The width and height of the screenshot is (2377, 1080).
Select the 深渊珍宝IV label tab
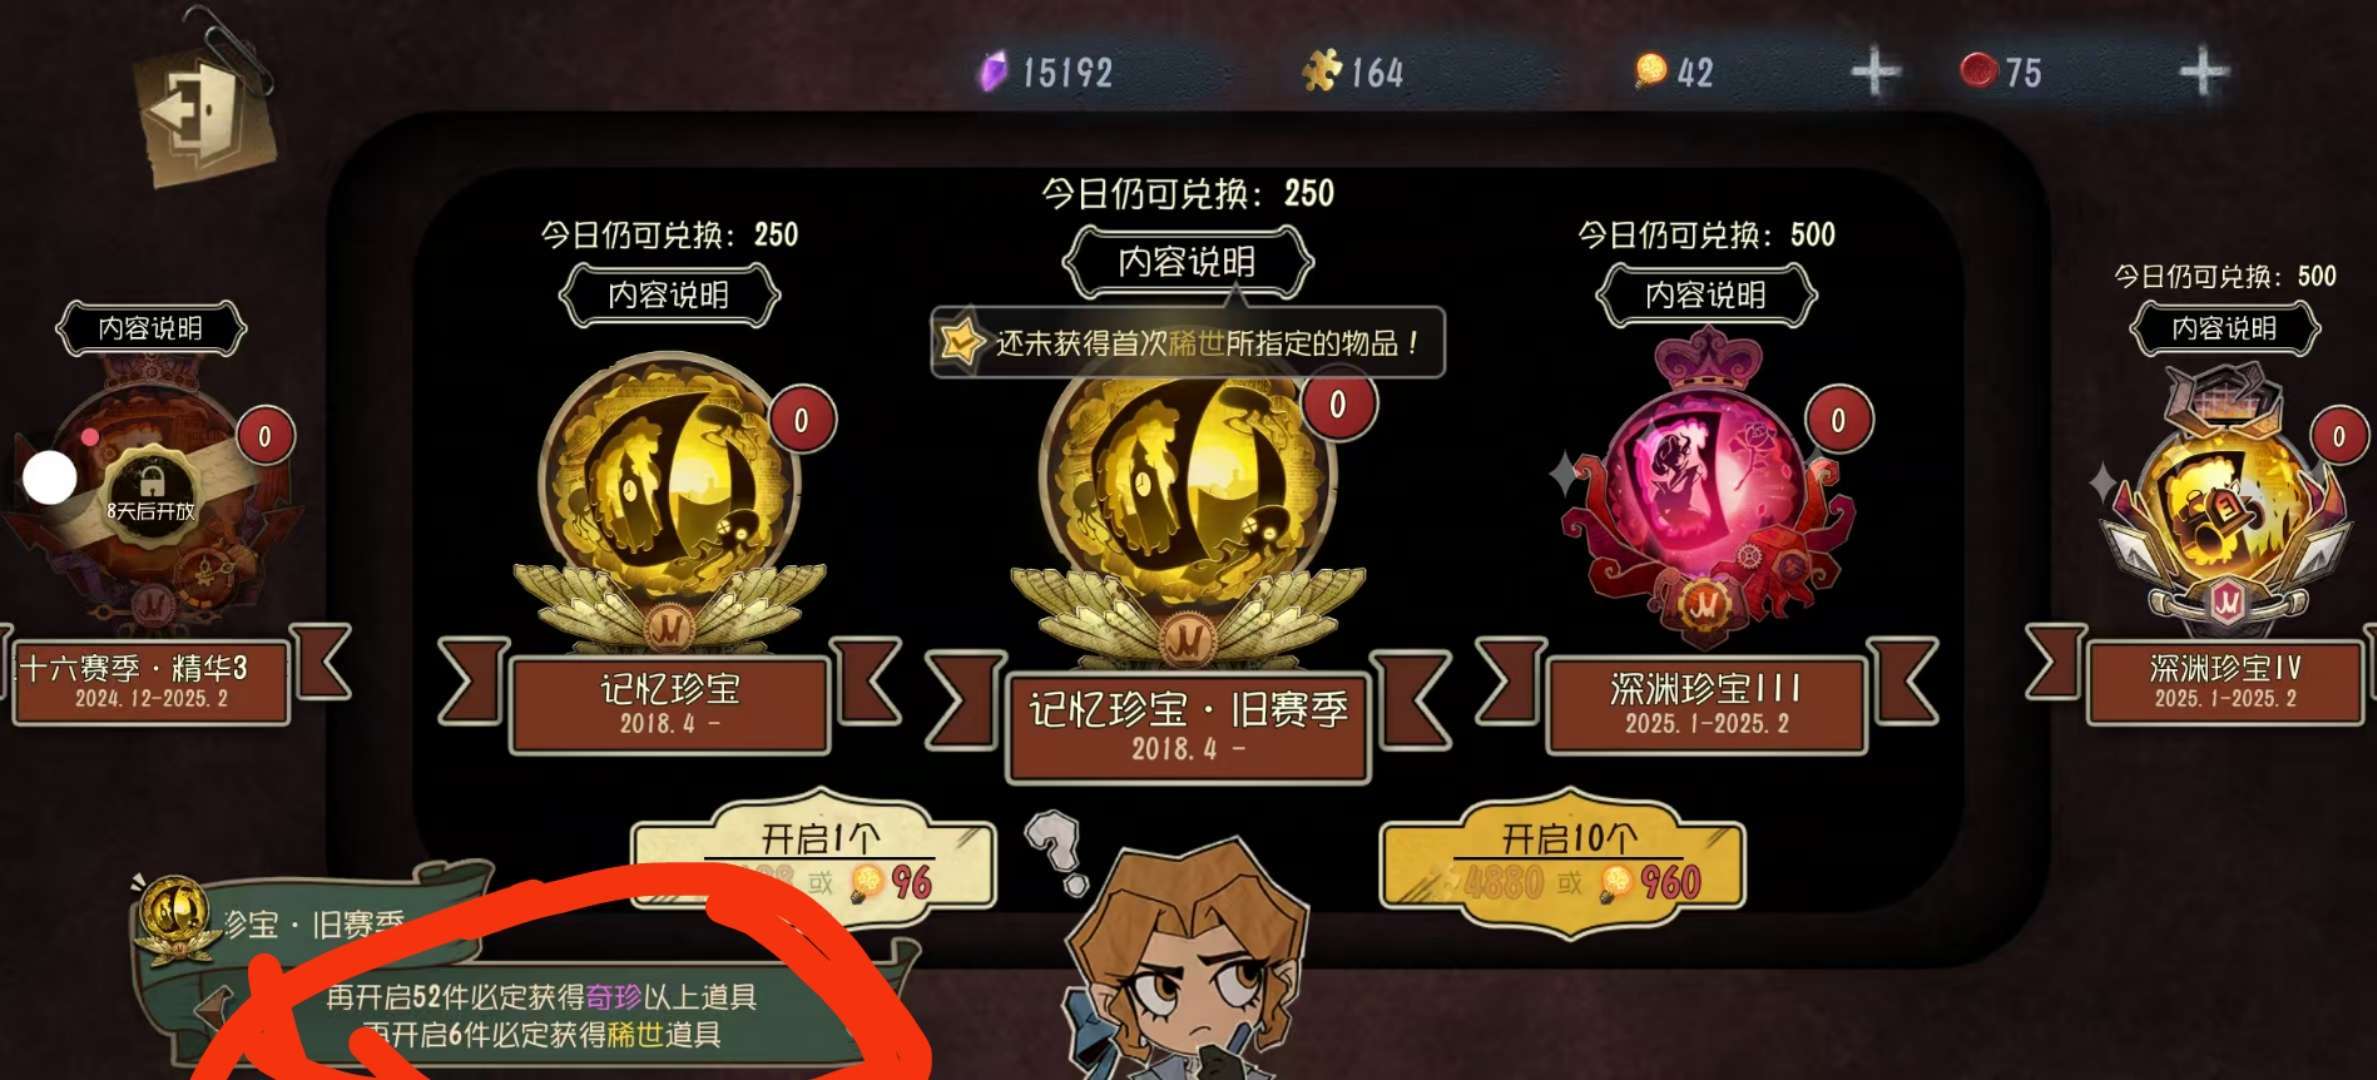[2225, 682]
